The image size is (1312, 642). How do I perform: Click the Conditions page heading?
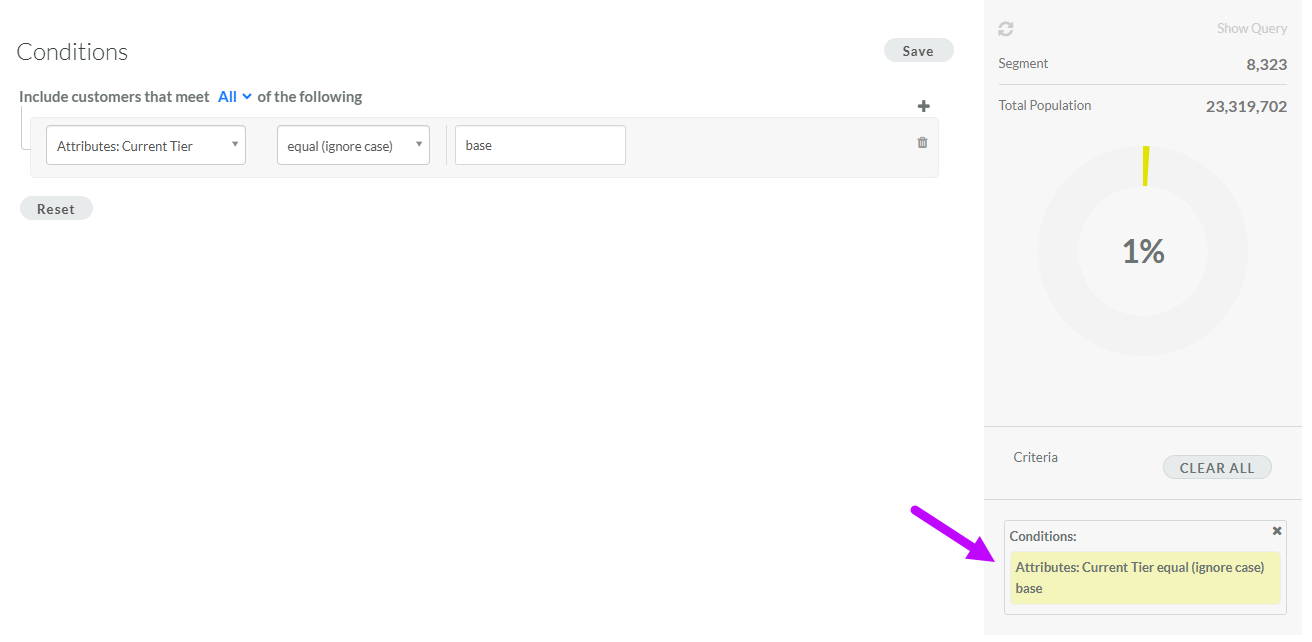pos(72,52)
